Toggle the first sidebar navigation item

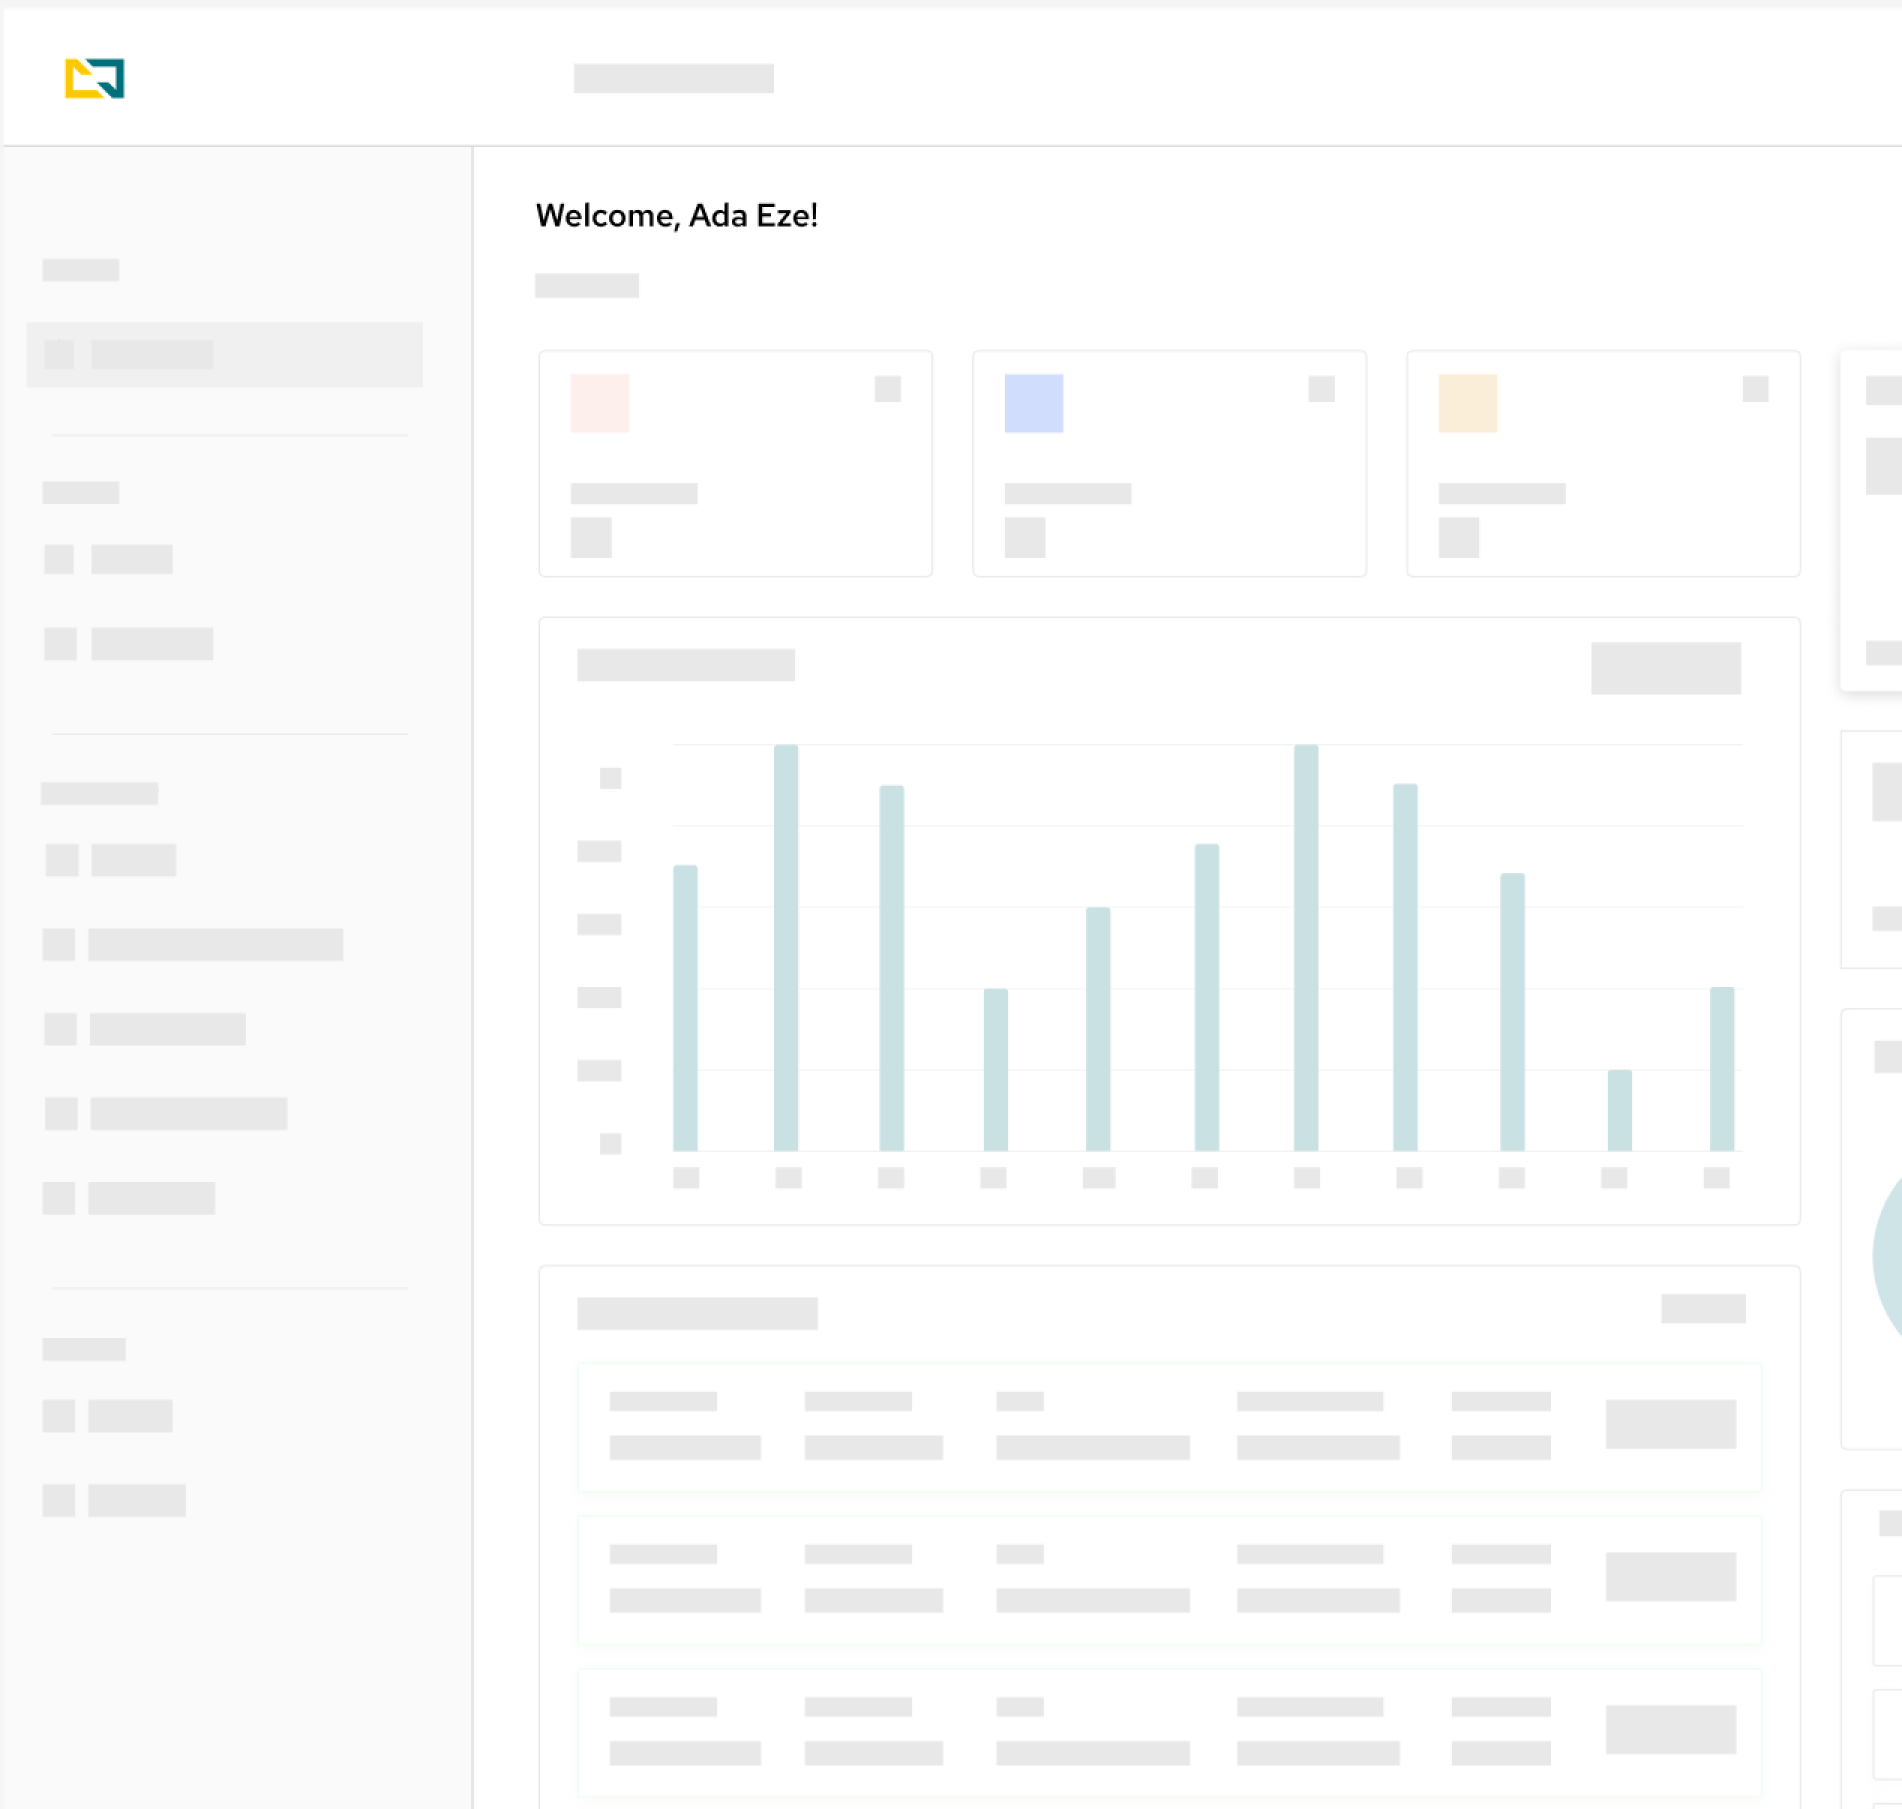[80, 270]
